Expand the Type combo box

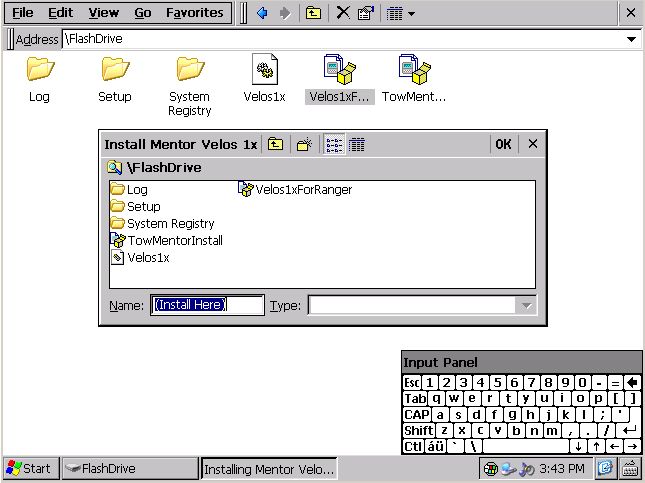(527, 305)
